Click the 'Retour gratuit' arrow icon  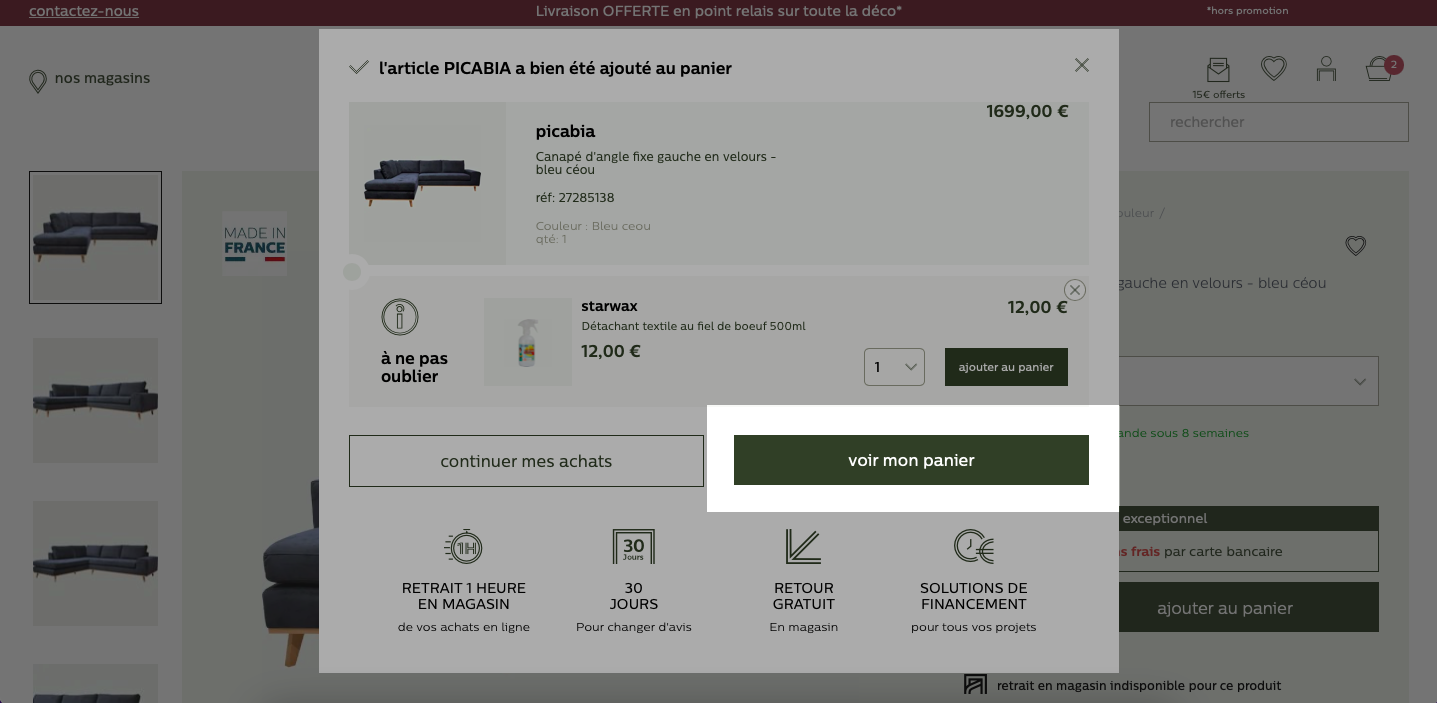click(x=803, y=546)
